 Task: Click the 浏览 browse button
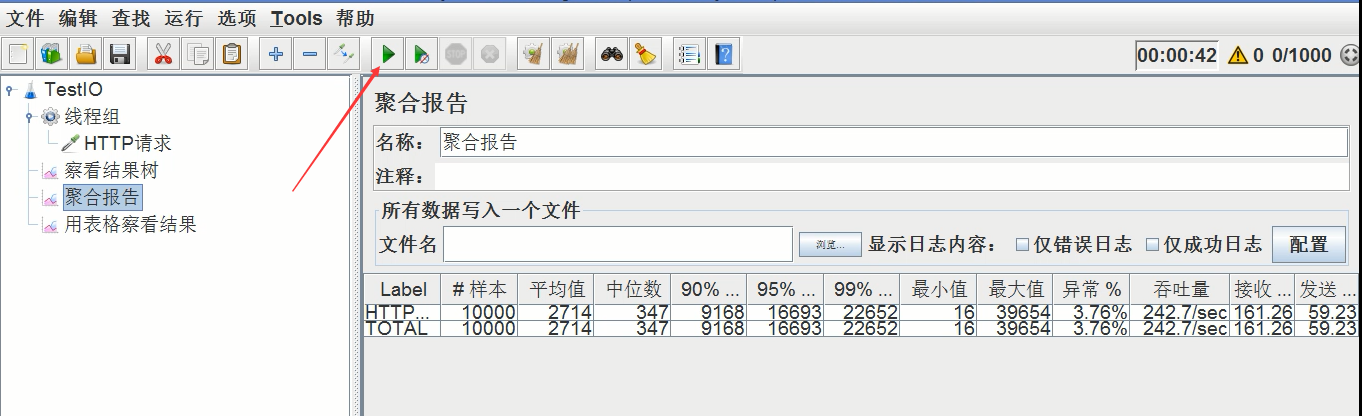click(830, 244)
